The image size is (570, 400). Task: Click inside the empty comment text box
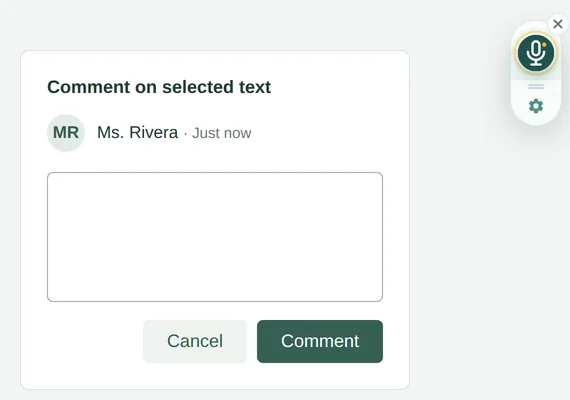point(215,237)
